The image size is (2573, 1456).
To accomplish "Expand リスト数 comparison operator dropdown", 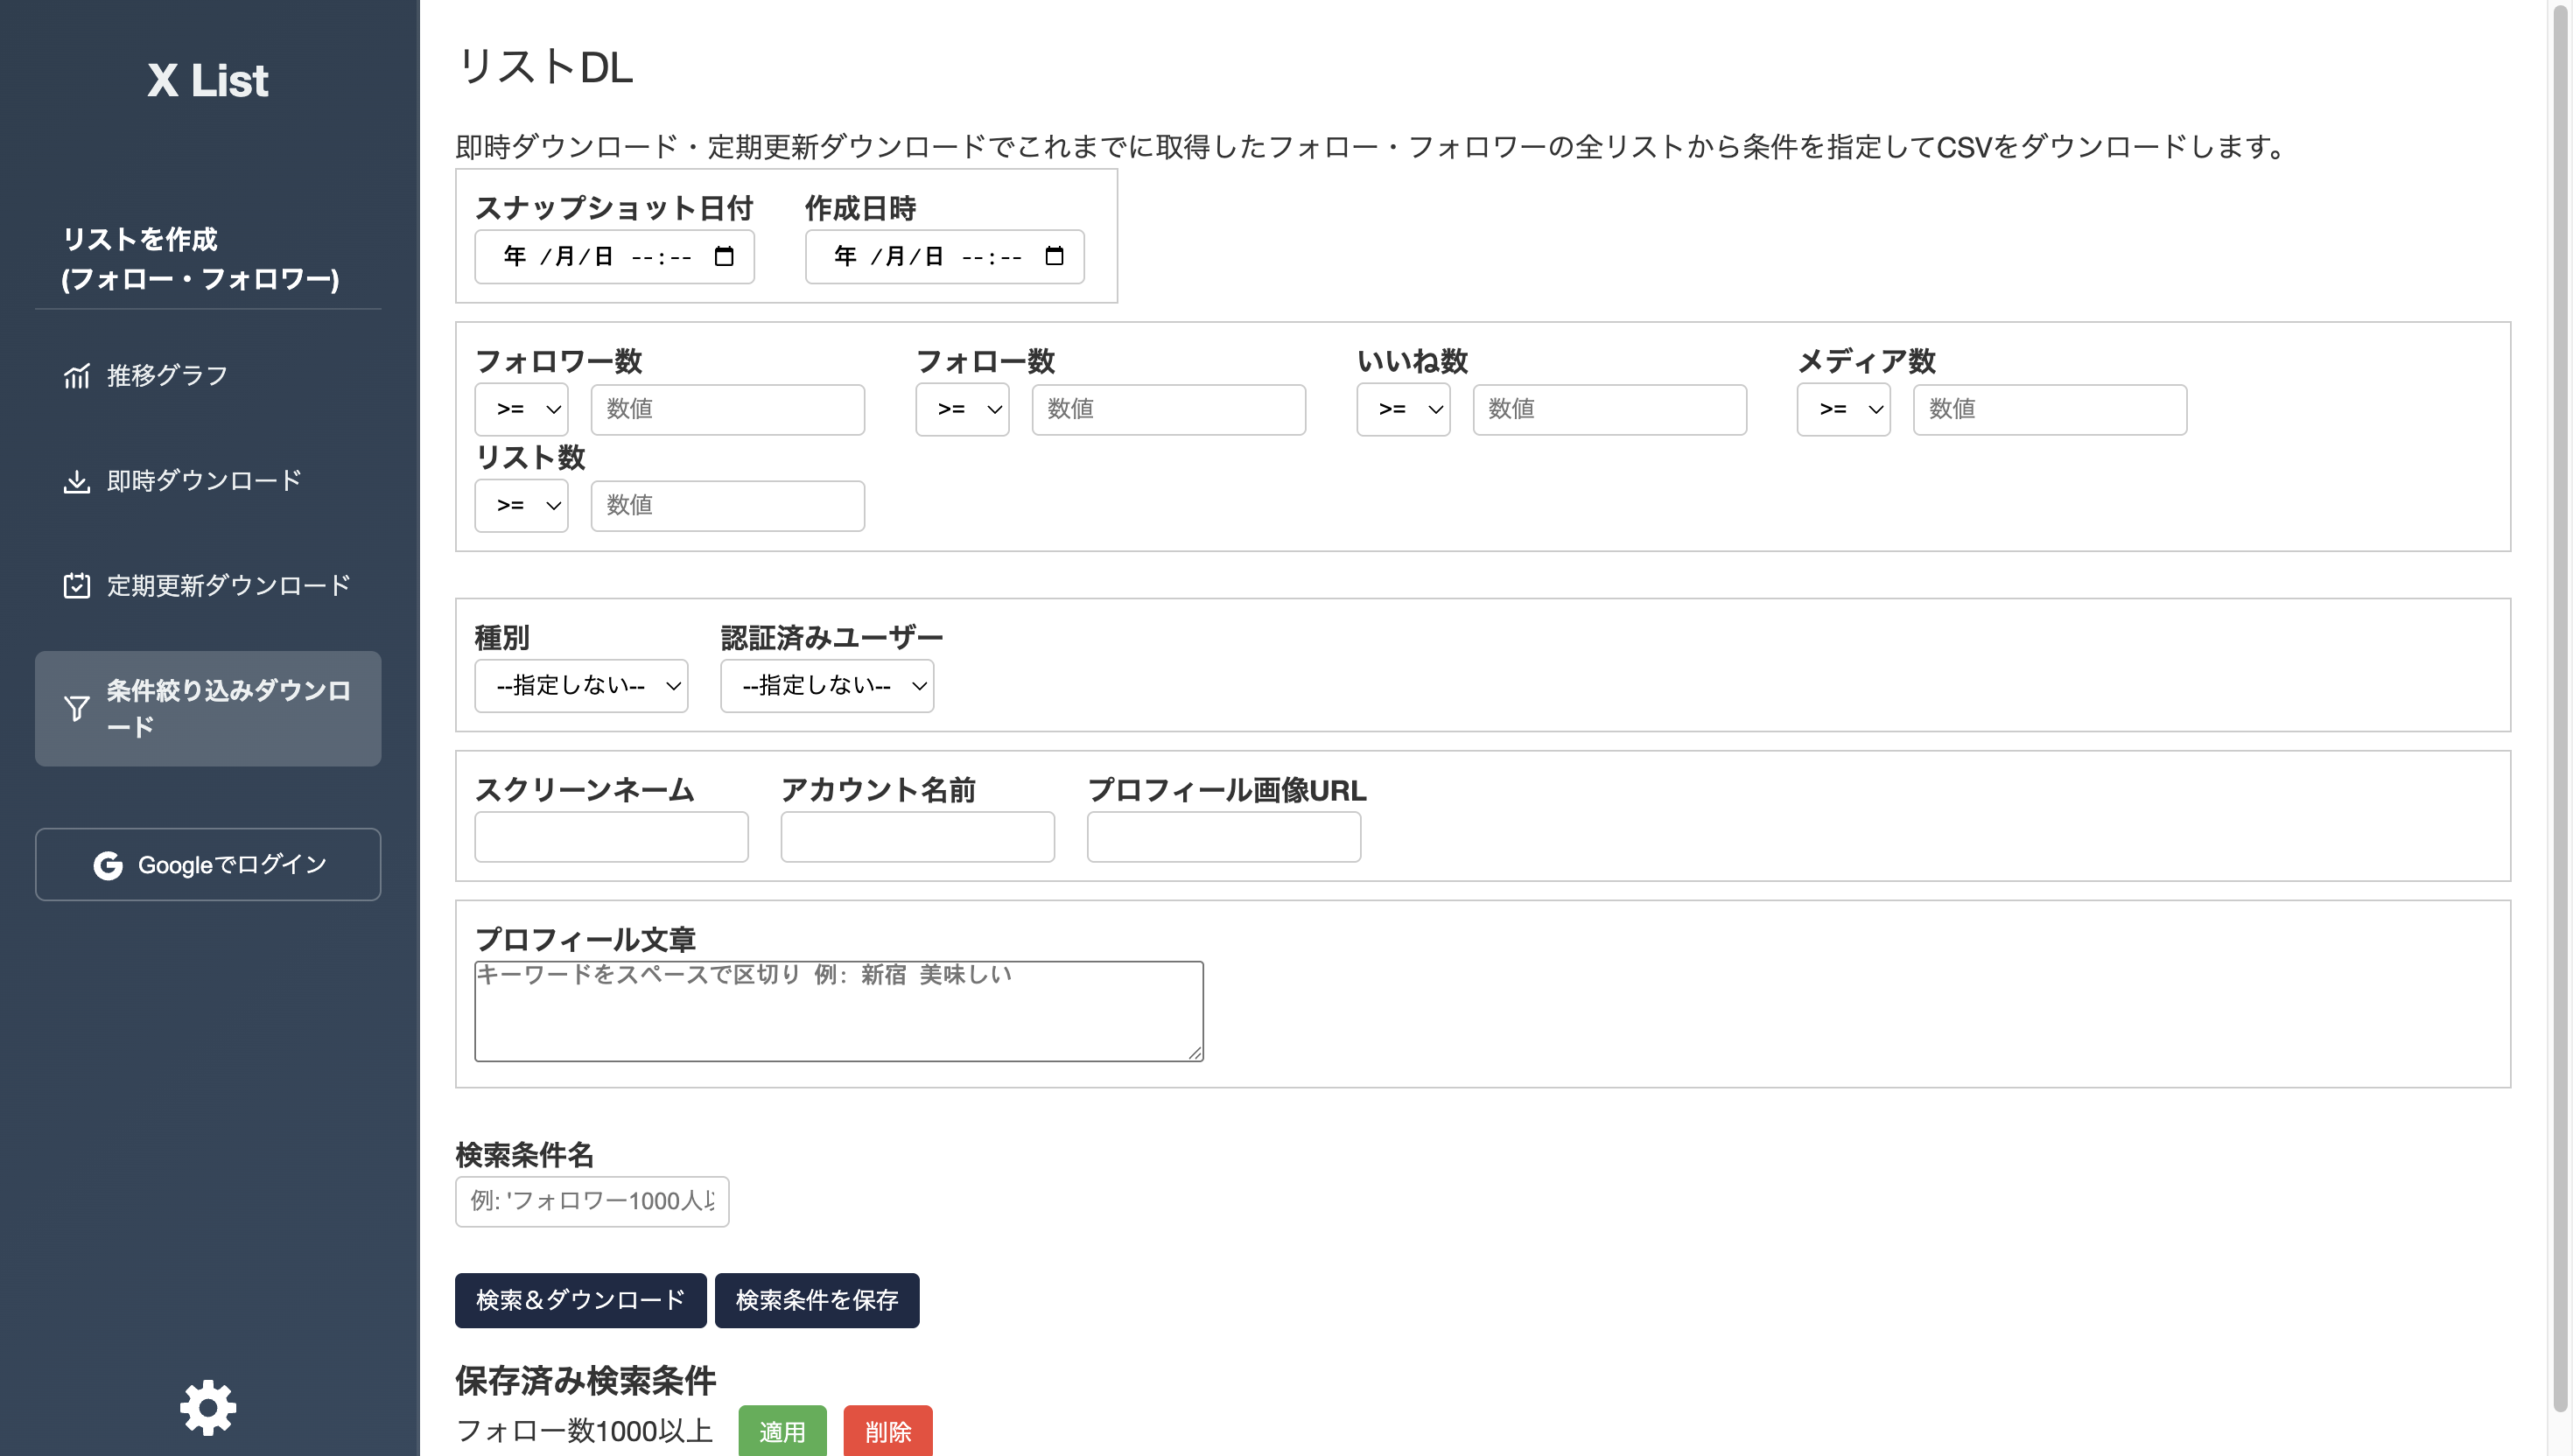I will tap(521, 505).
